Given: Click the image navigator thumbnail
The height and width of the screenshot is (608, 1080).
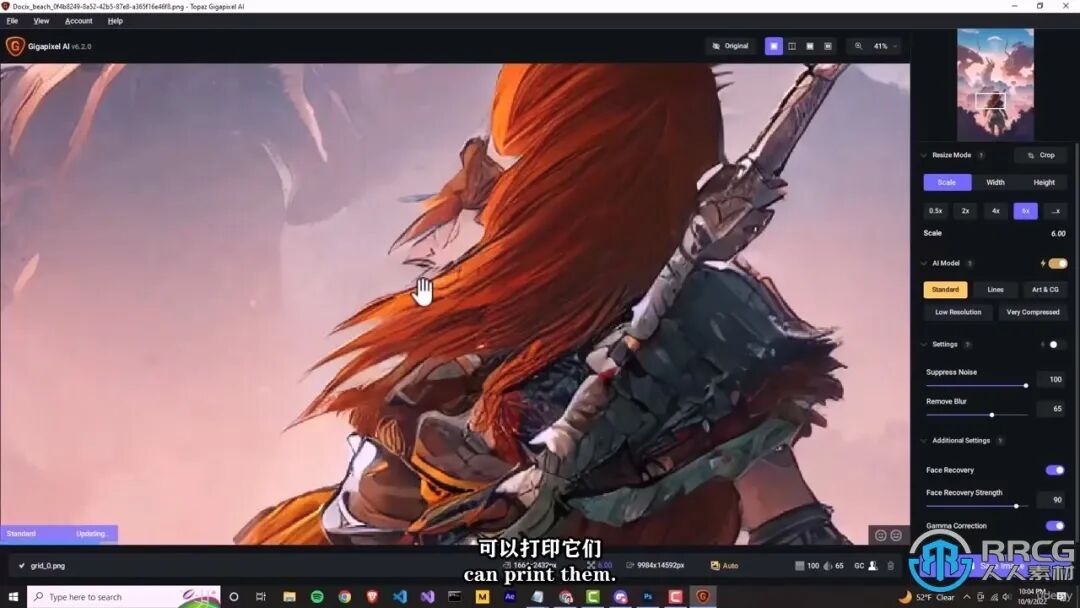Looking at the screenshot, I should tap(995, 84).
